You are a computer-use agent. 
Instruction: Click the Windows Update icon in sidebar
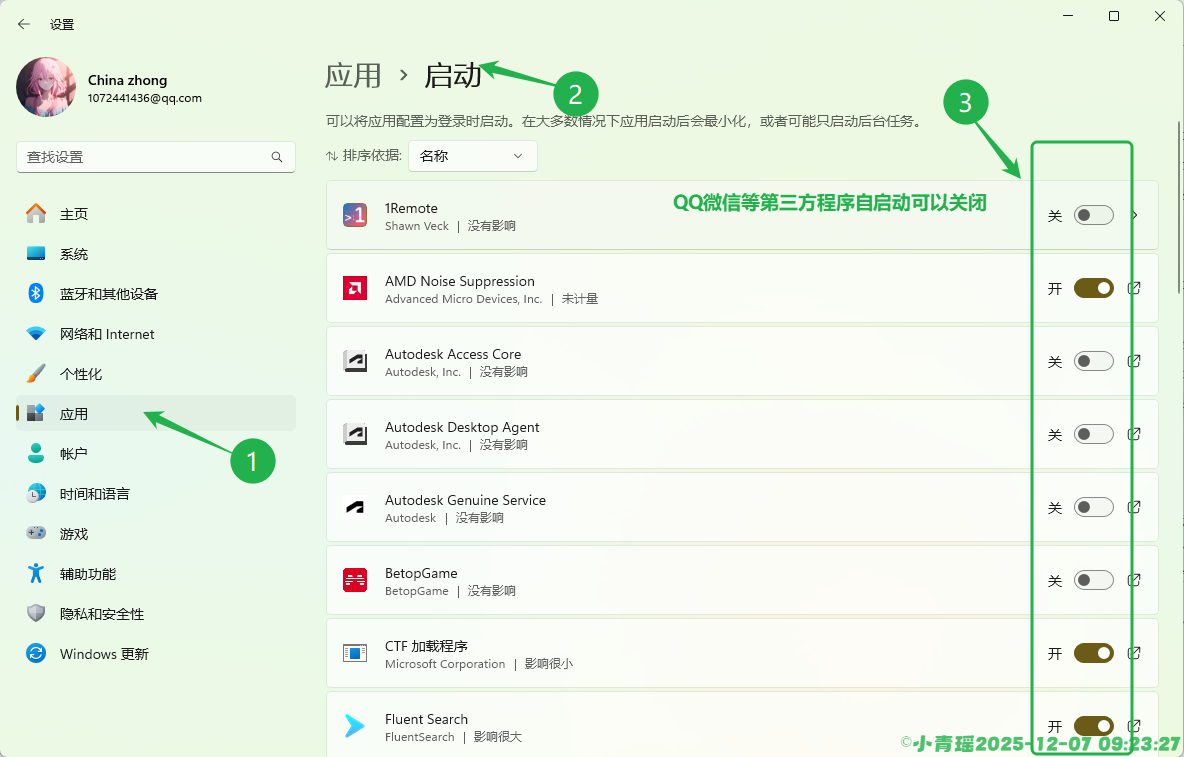(x=36, y=654)
